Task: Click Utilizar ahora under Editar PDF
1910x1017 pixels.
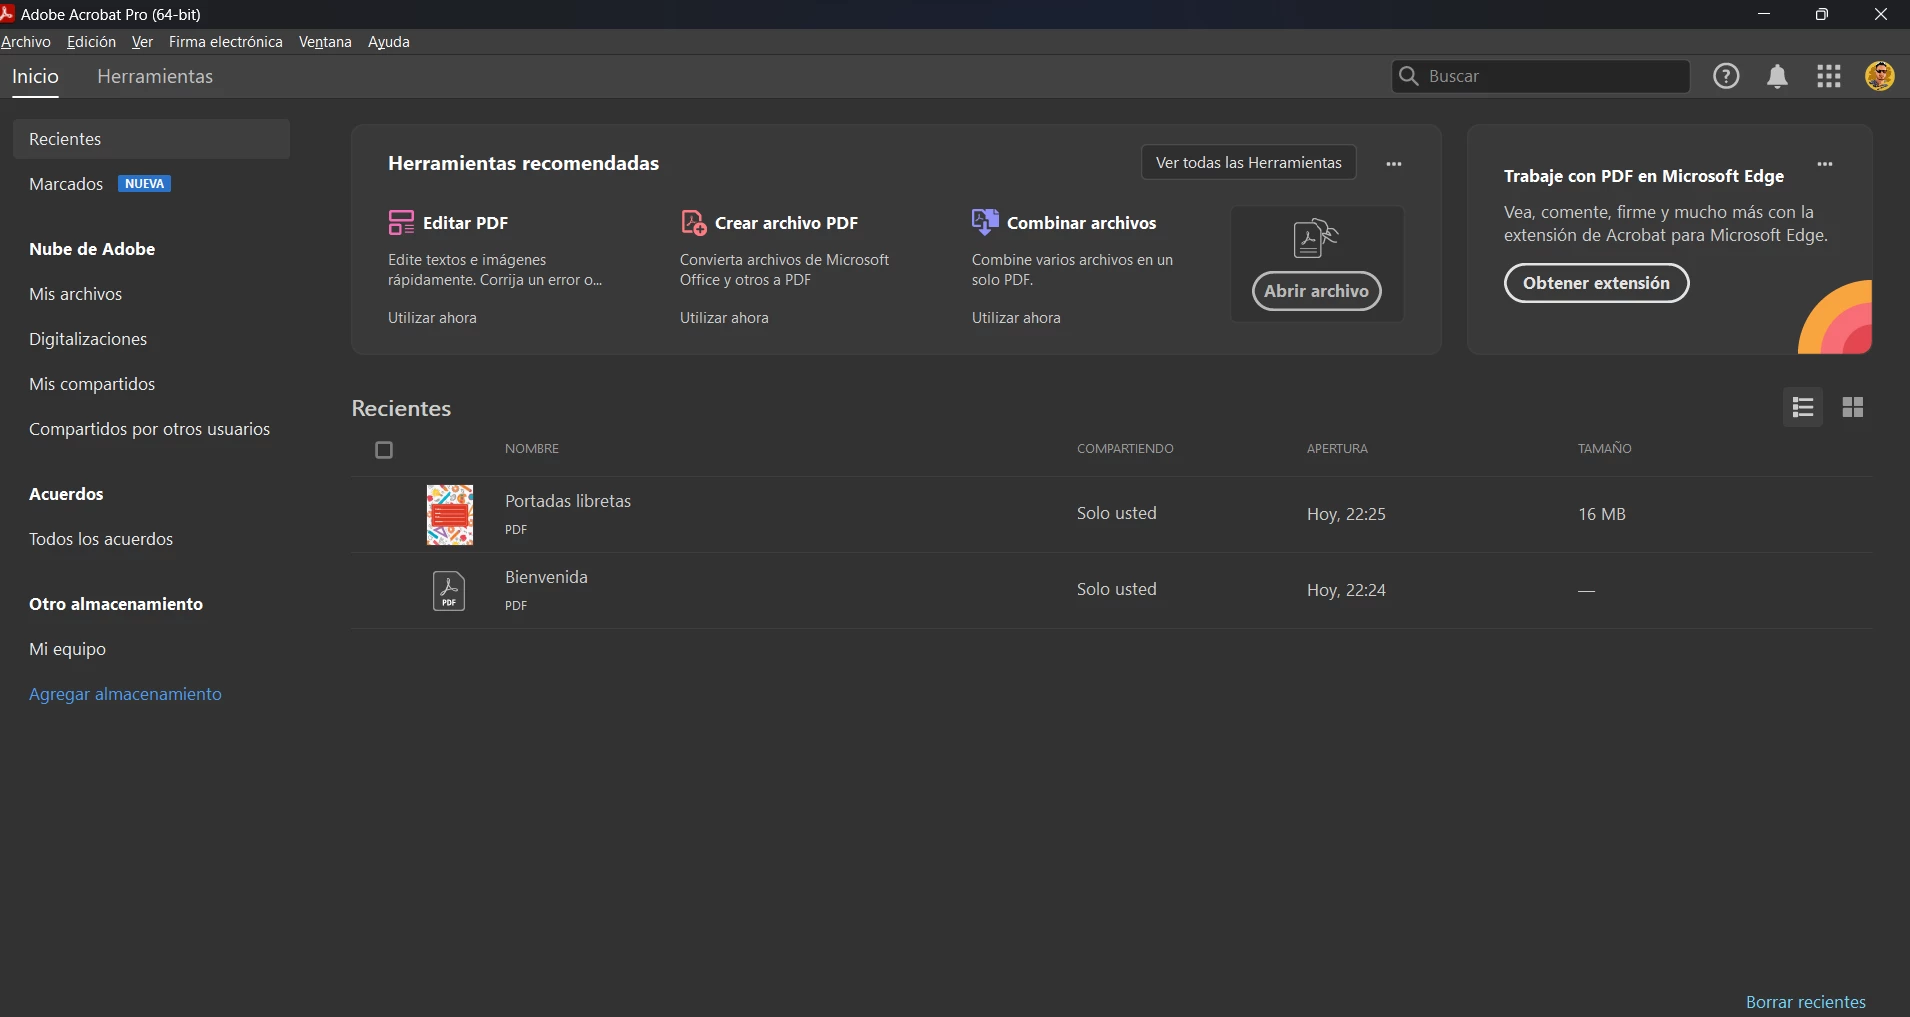Action: pos(432,318)
